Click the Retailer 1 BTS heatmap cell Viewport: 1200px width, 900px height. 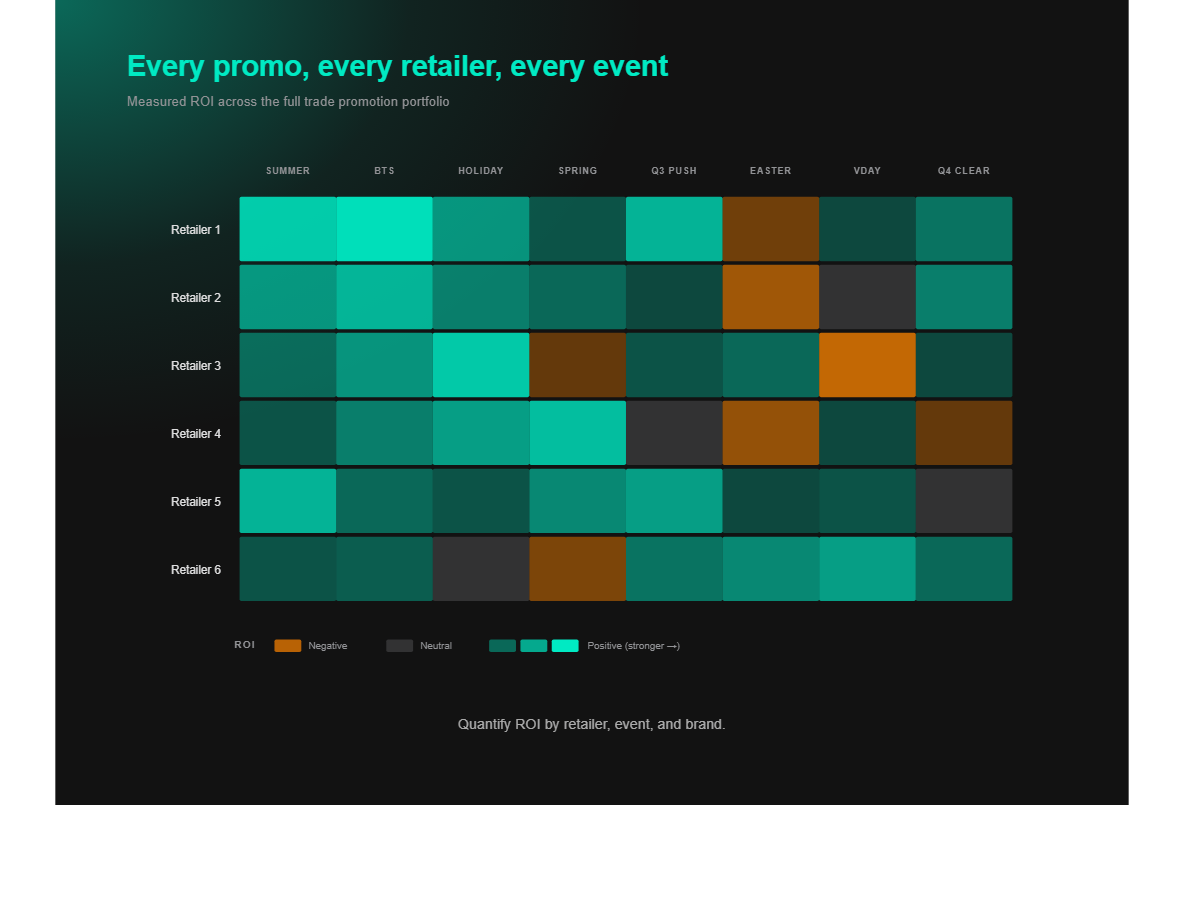click(x=385, y=229)
